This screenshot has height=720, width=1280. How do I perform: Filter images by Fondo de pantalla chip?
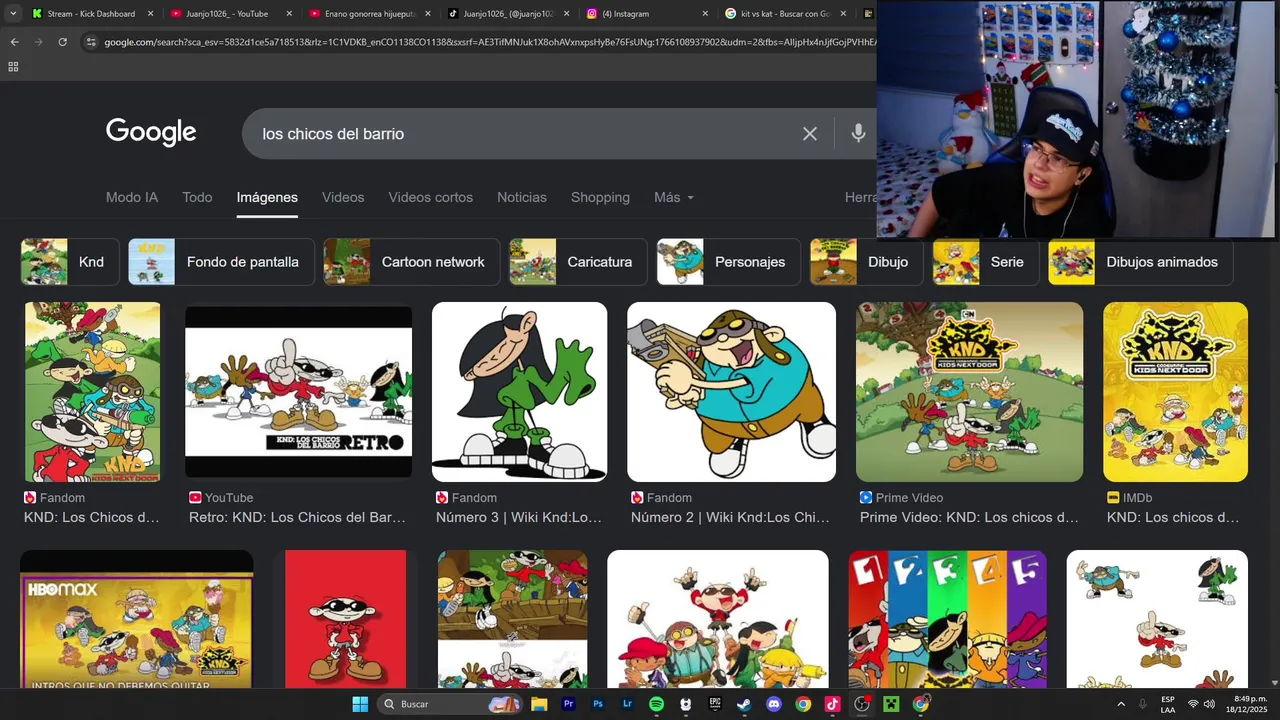[221, 262]
